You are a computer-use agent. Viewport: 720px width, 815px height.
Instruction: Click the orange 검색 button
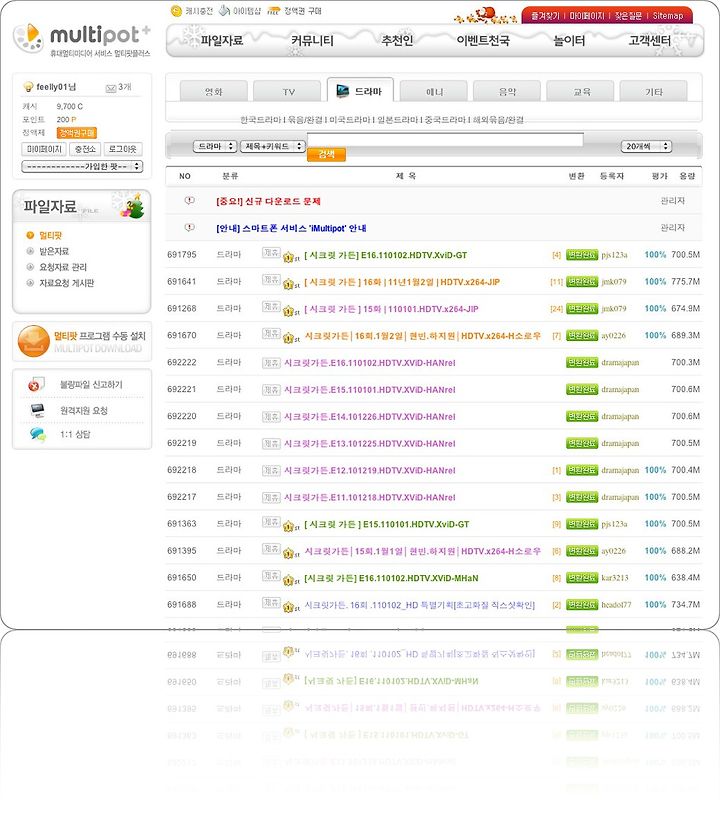(x=326, y=154)
